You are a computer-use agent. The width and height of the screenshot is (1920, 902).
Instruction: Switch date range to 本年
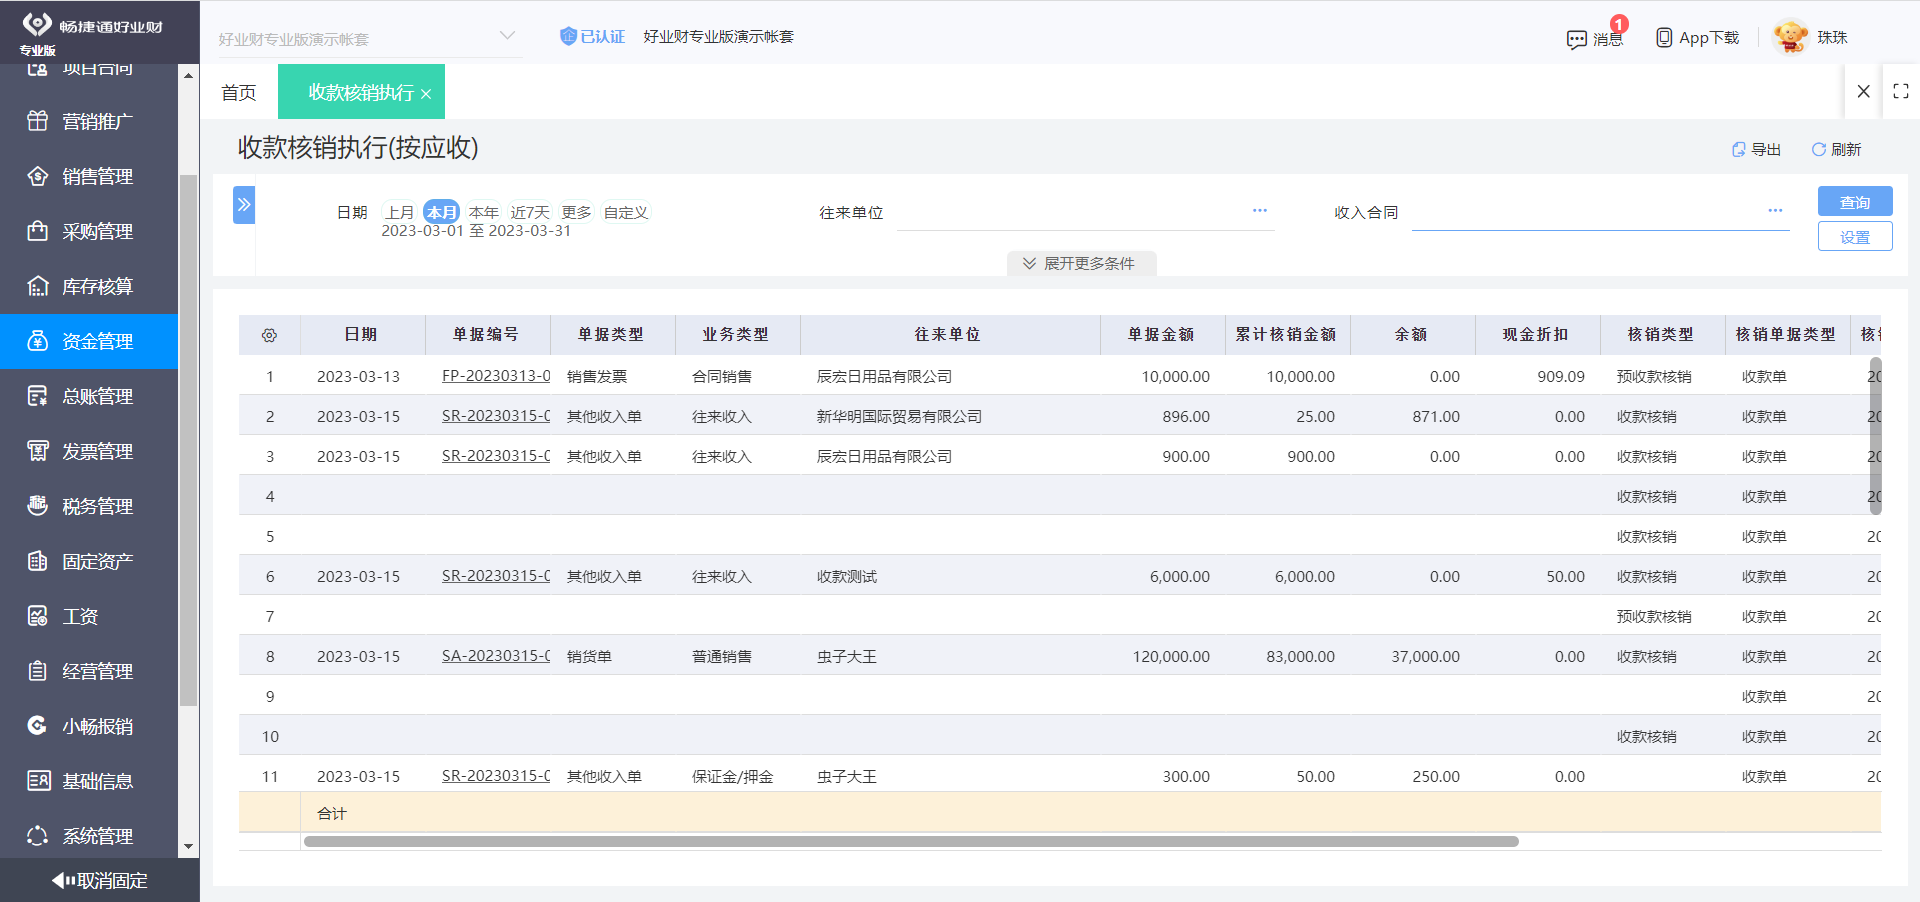pos(483,211)
